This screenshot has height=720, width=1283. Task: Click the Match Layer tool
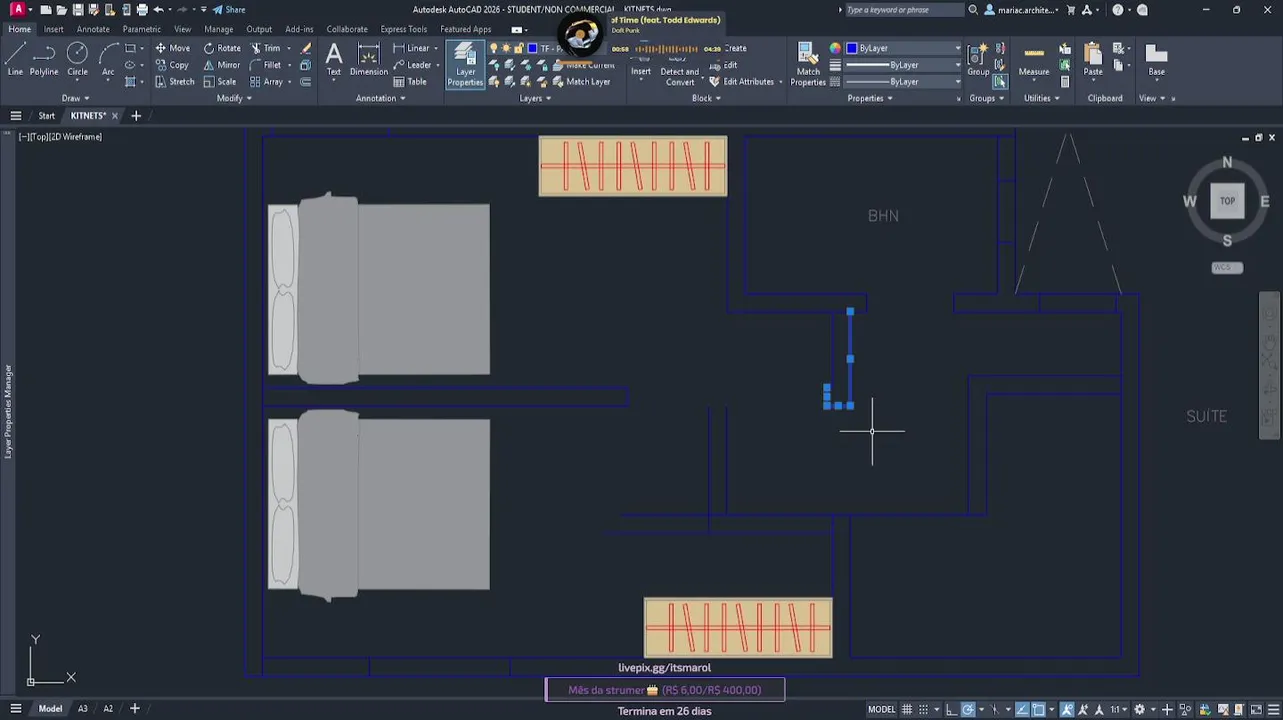(x=580, y=82)
